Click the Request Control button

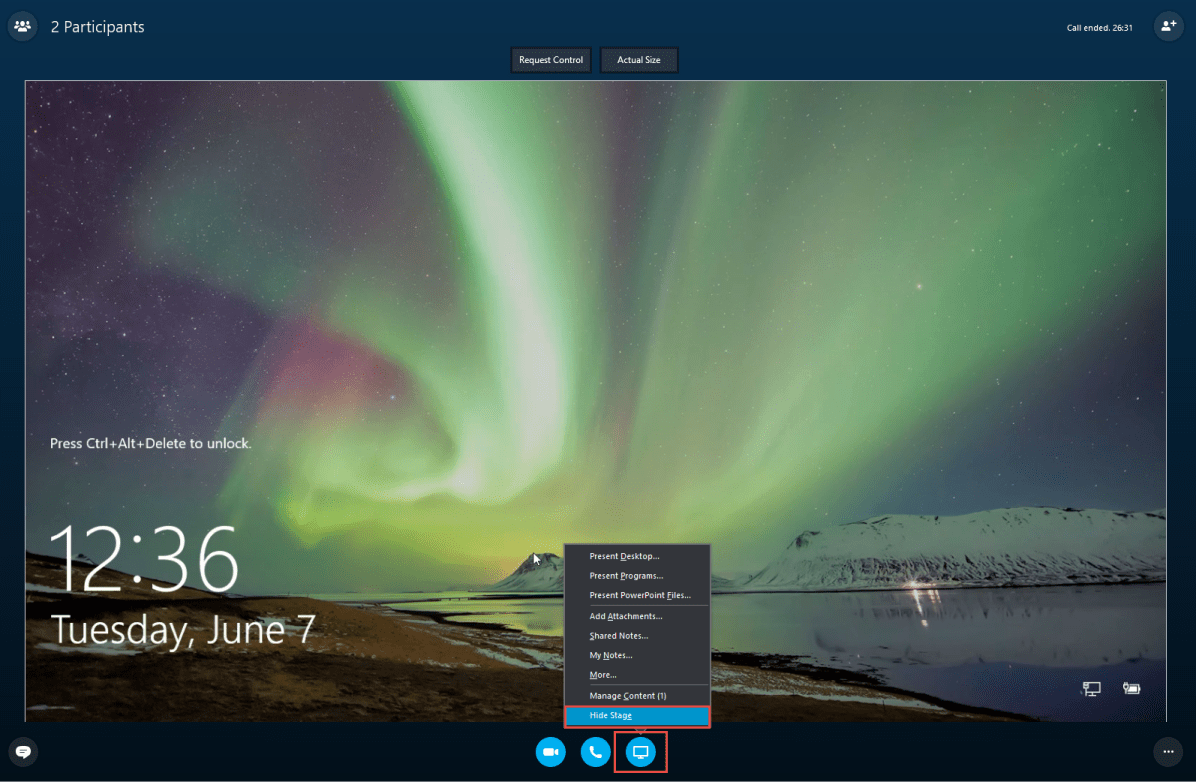coord(551,60)
